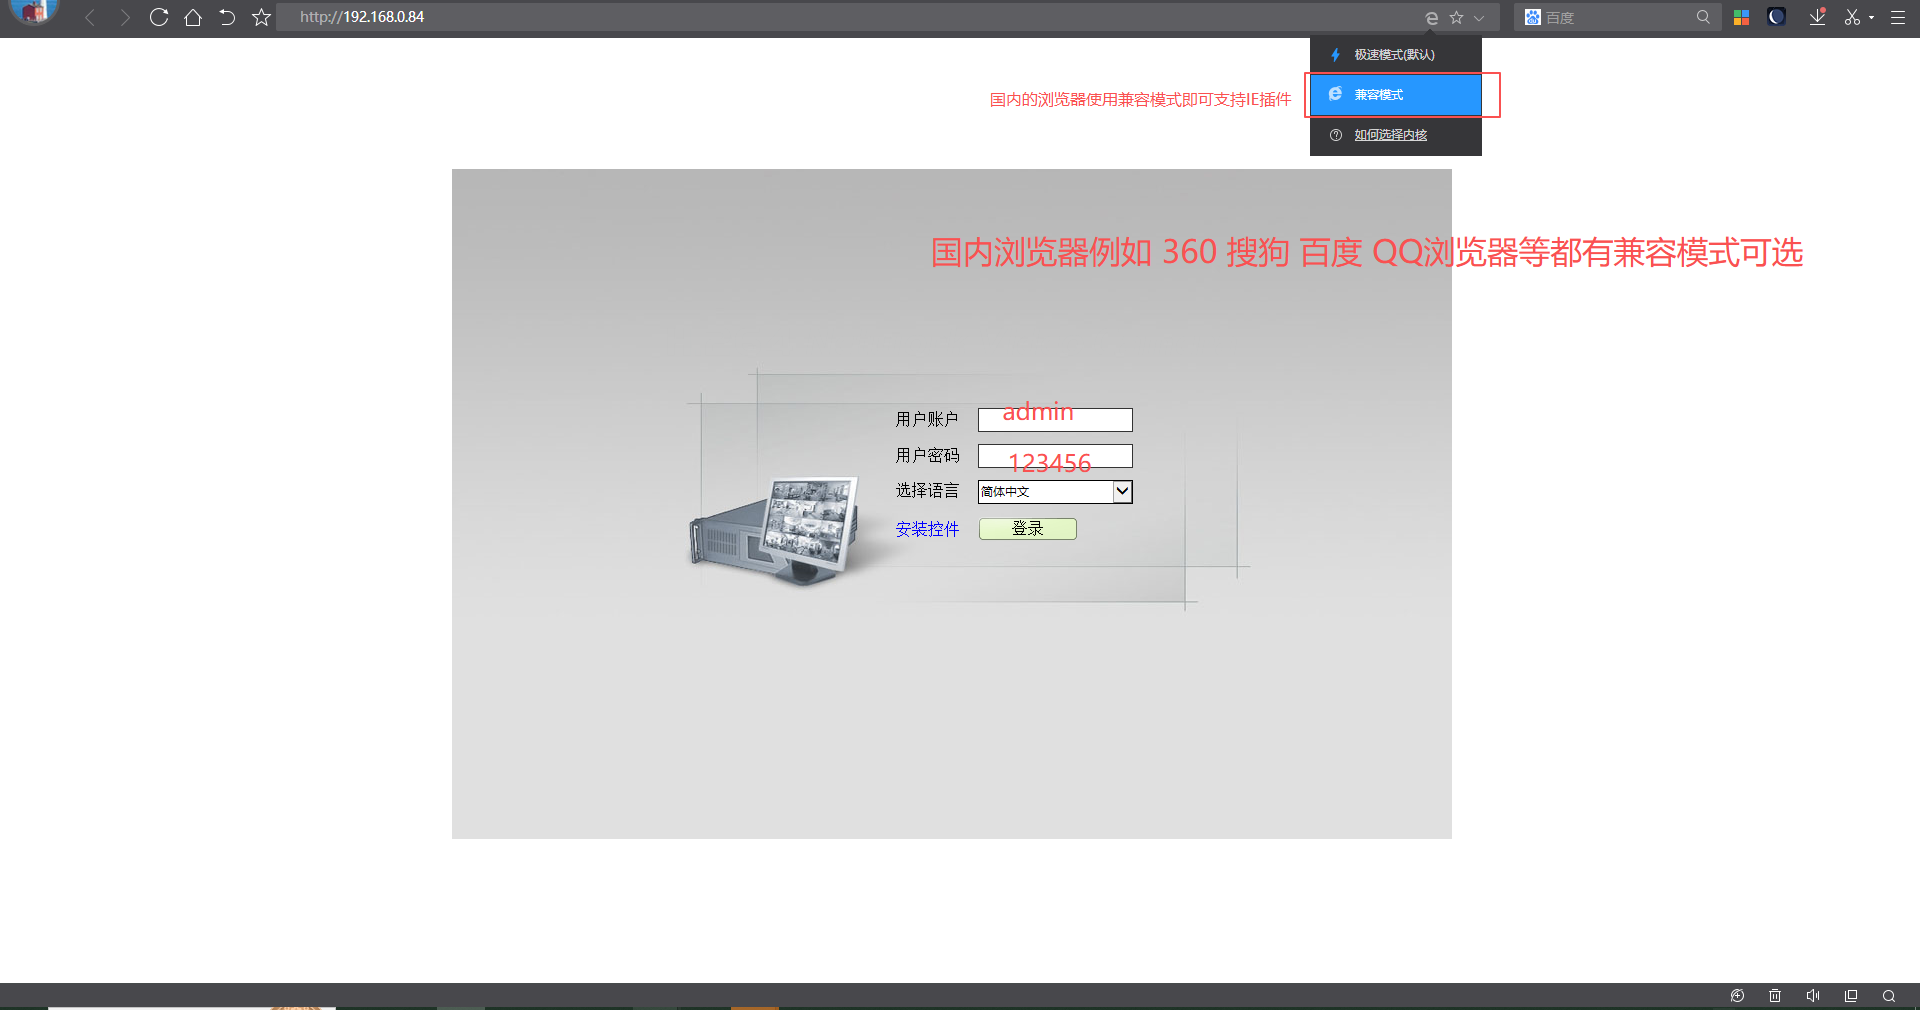Screen dimensions: 1920x1010
Task: Click the 用户密码 password input field
Action: (x=1055, y=456)
